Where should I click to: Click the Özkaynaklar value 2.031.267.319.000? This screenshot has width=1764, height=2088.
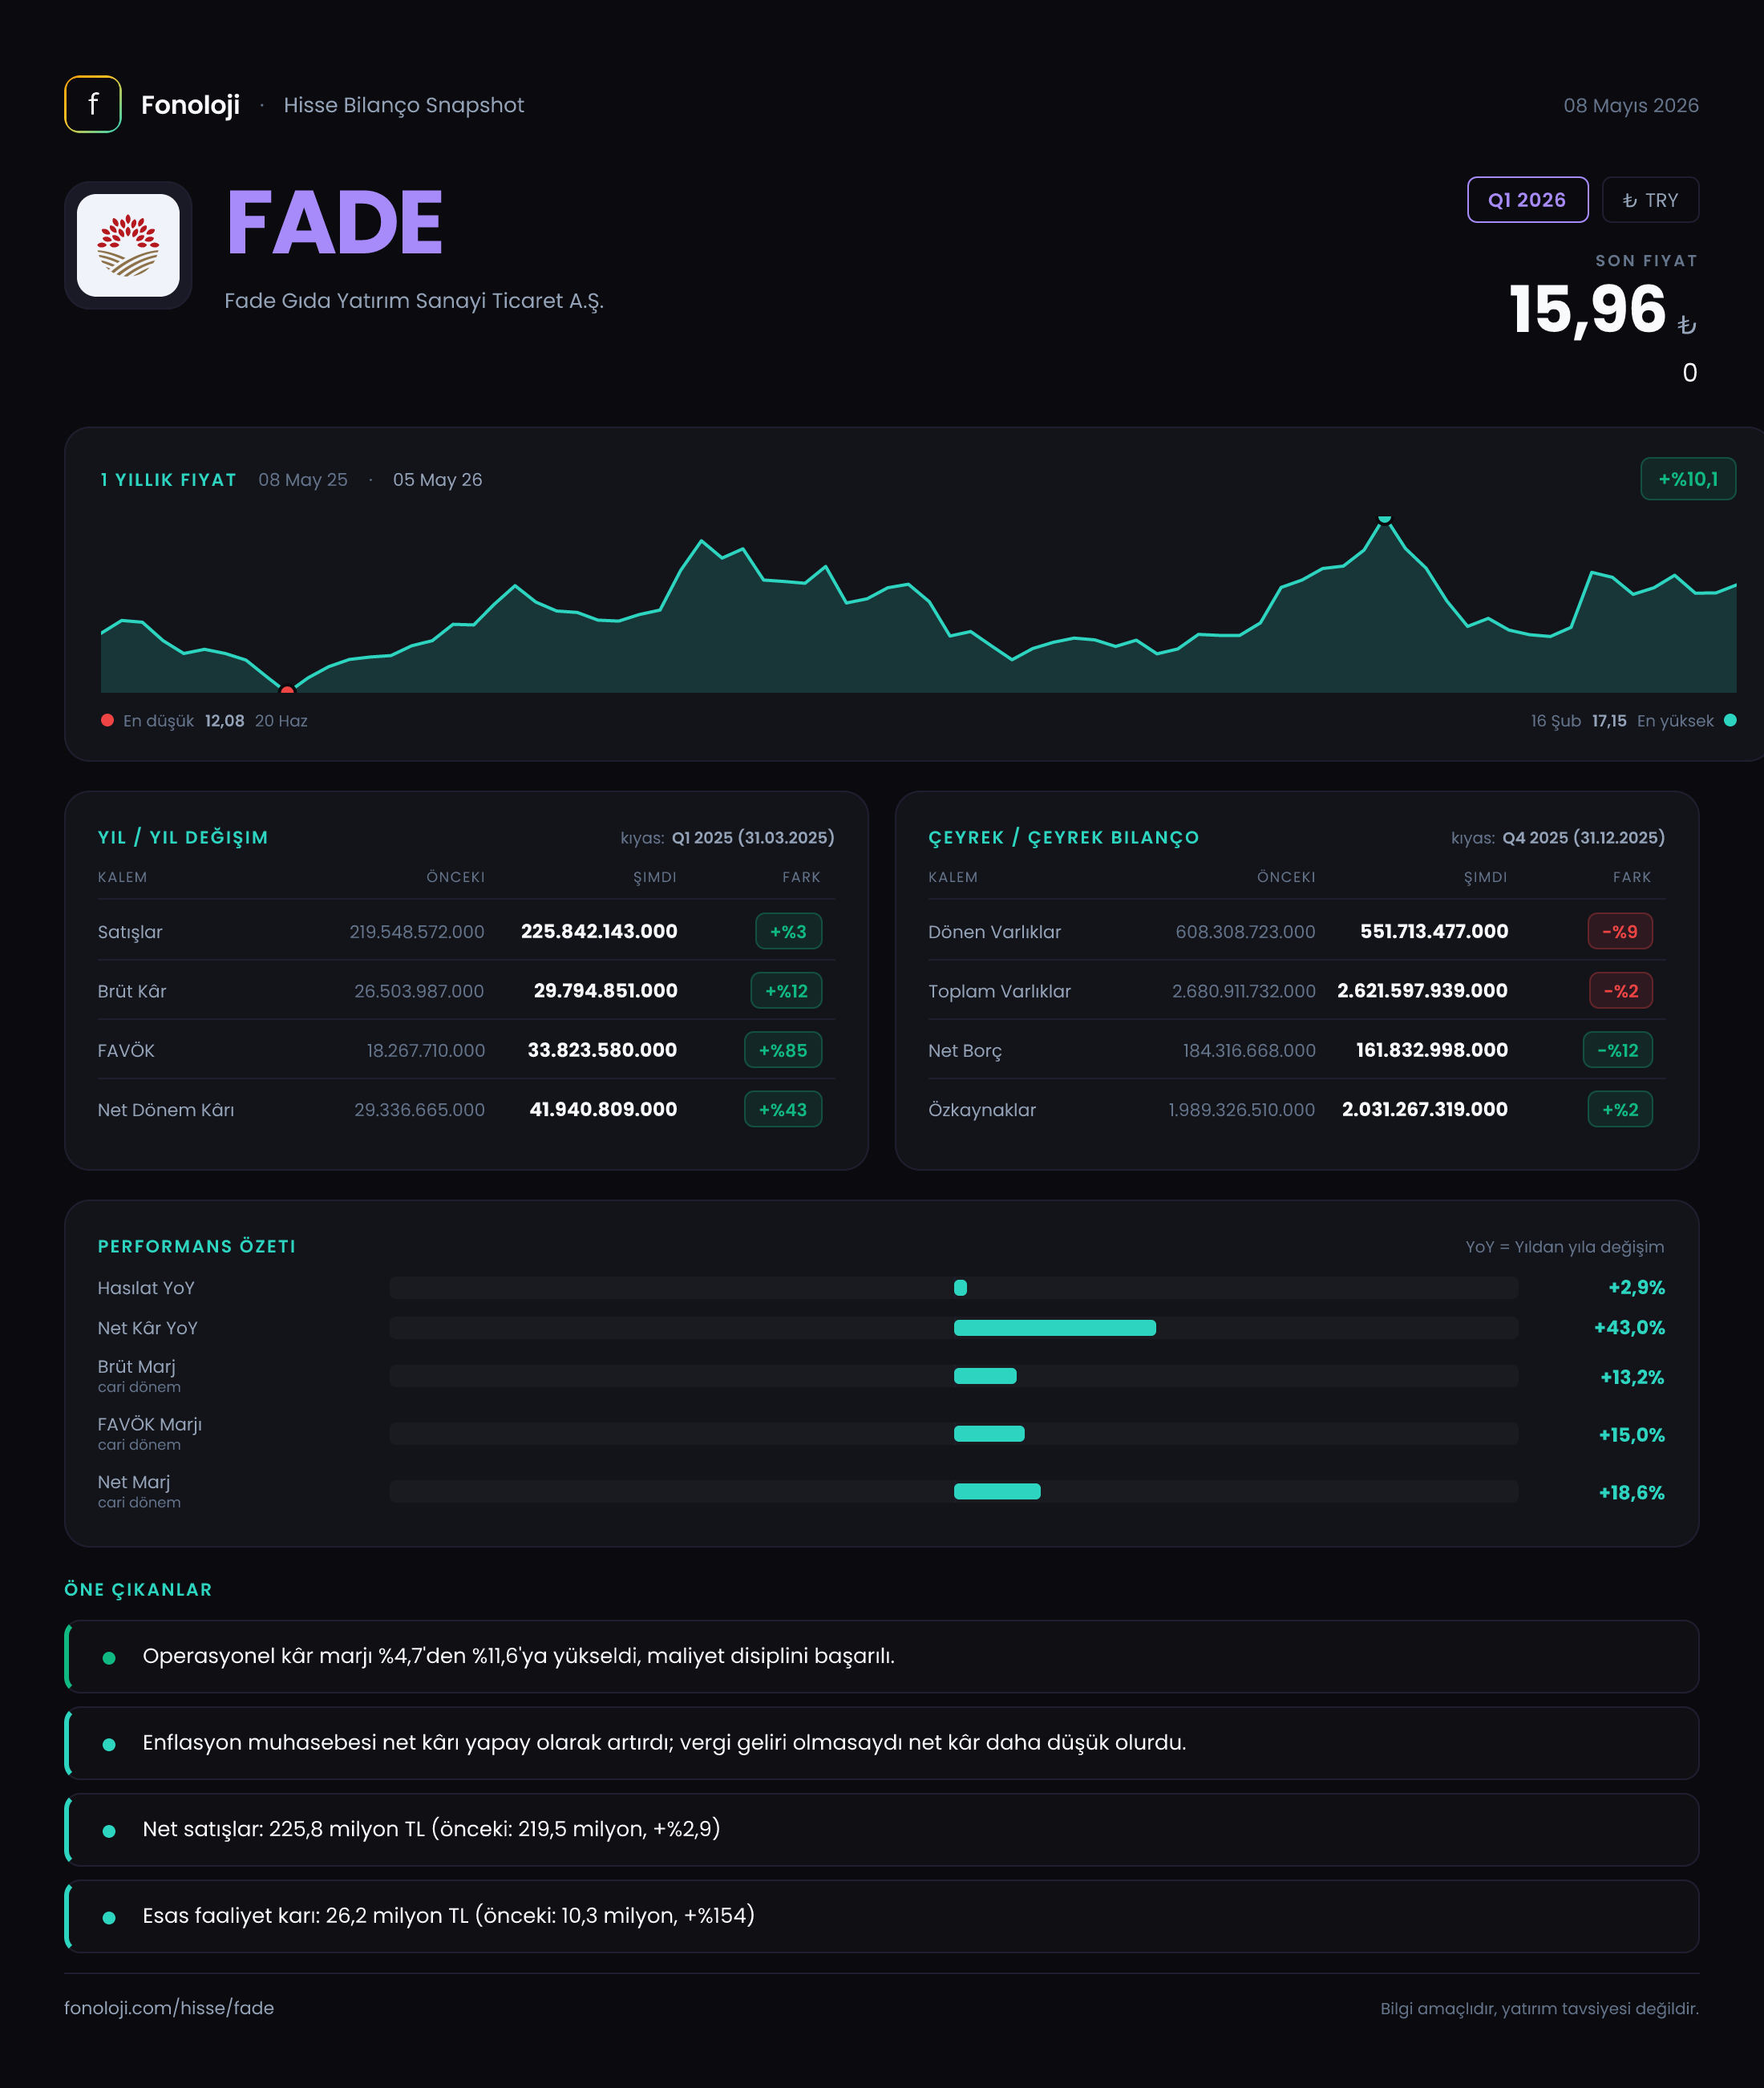[x=1425, y=1109]
